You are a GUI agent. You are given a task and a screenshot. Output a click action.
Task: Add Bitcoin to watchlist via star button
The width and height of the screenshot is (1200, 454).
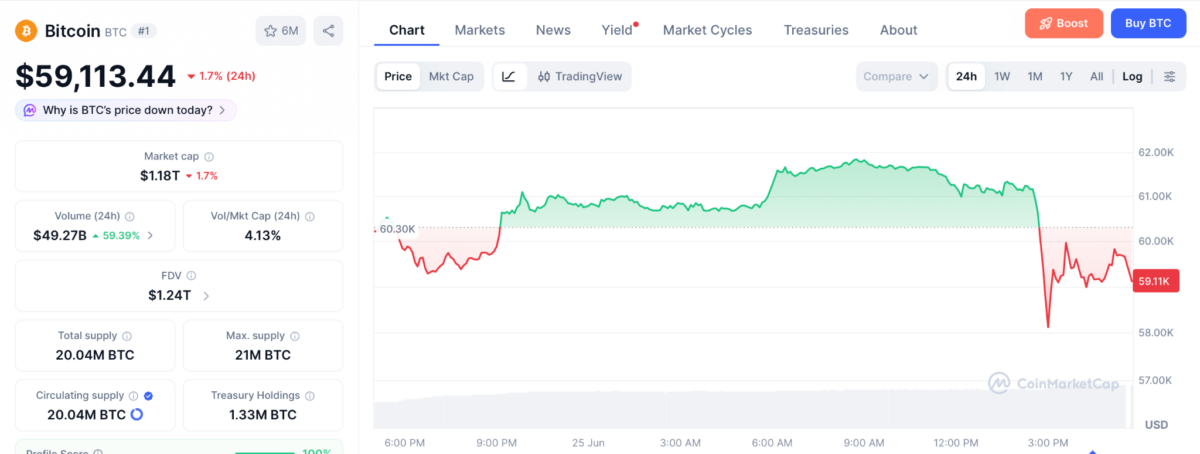pyautogui.click(x=281, y=31)
